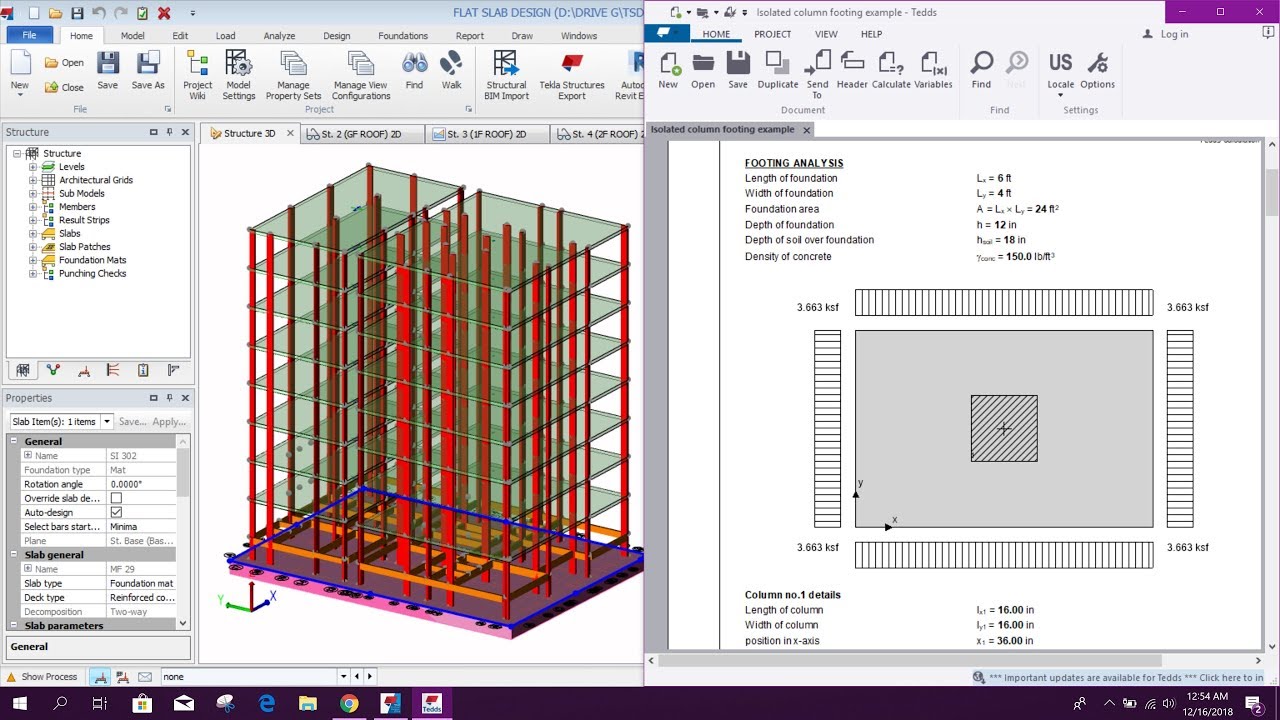This screenshot has width=1280, height=720.
Task: Open the Slab Item(s) dropdown
Action: click(109, 421)
